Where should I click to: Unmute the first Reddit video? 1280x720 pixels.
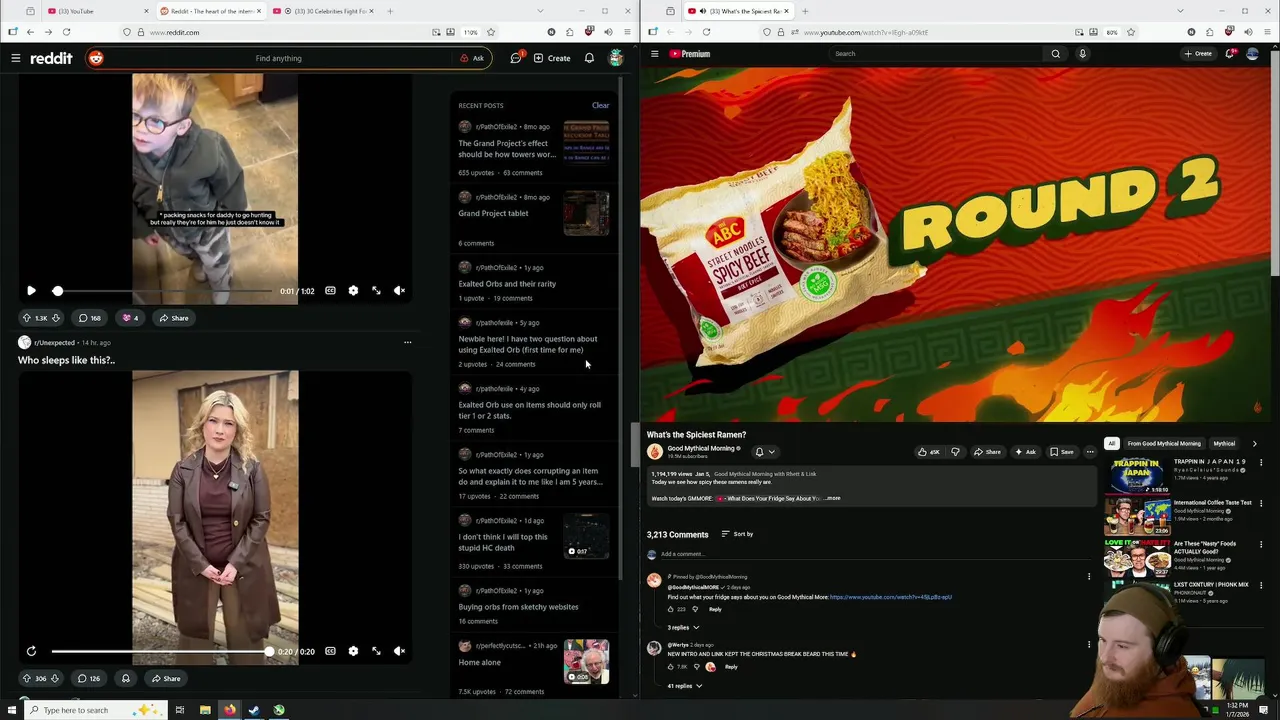[x=399, y=291]
